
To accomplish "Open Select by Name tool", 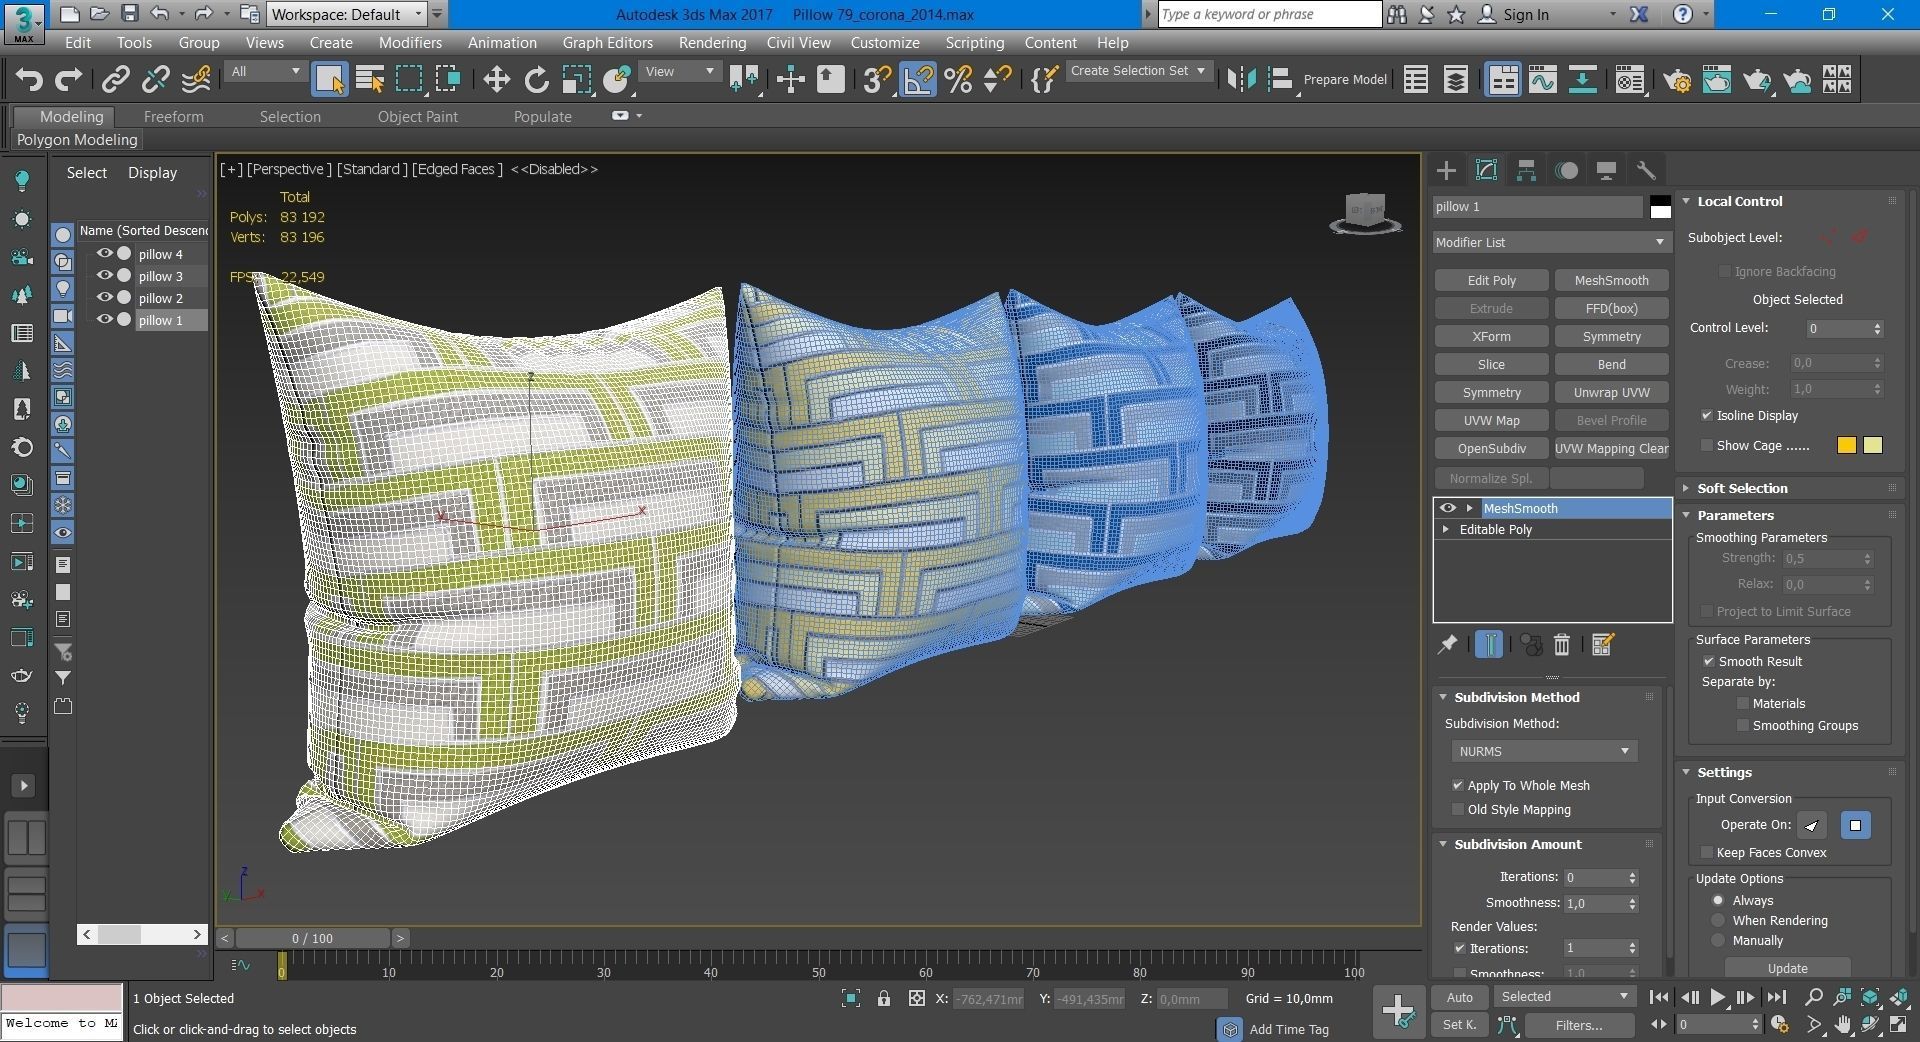I will click(369, 79).
